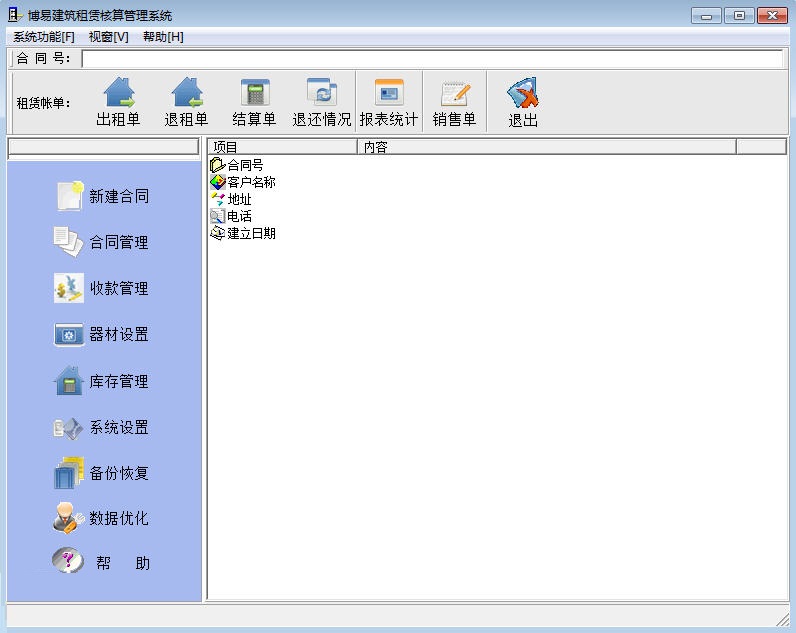The image size is (796, 633).
Task: Minimize the 博易建筑租赁核算管理系统 window
Action: 706,16
